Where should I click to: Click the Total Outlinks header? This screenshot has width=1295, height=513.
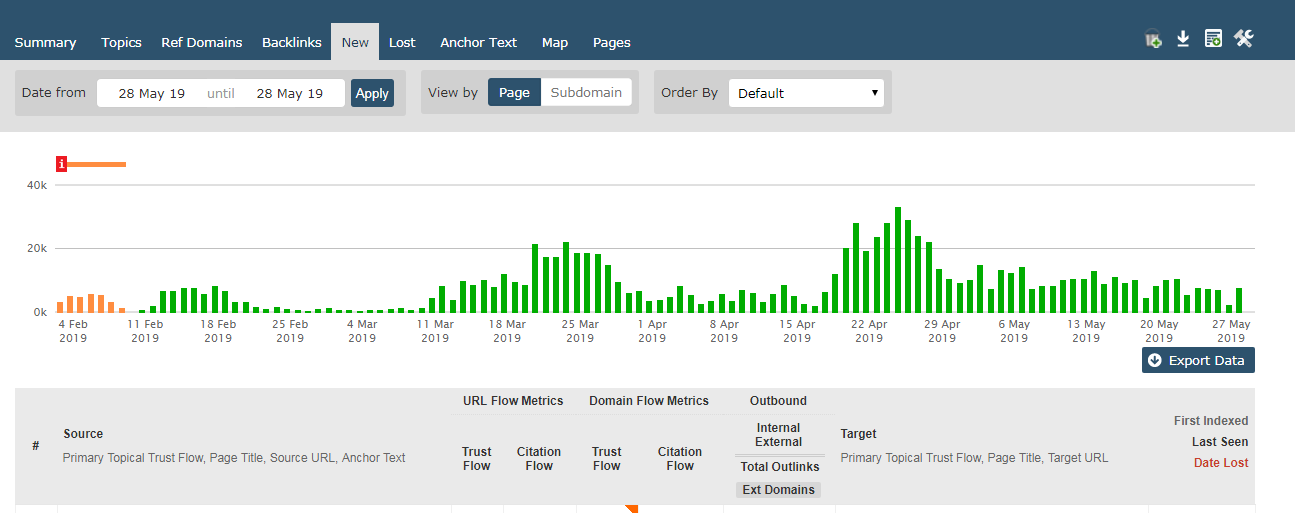point(780,467)
